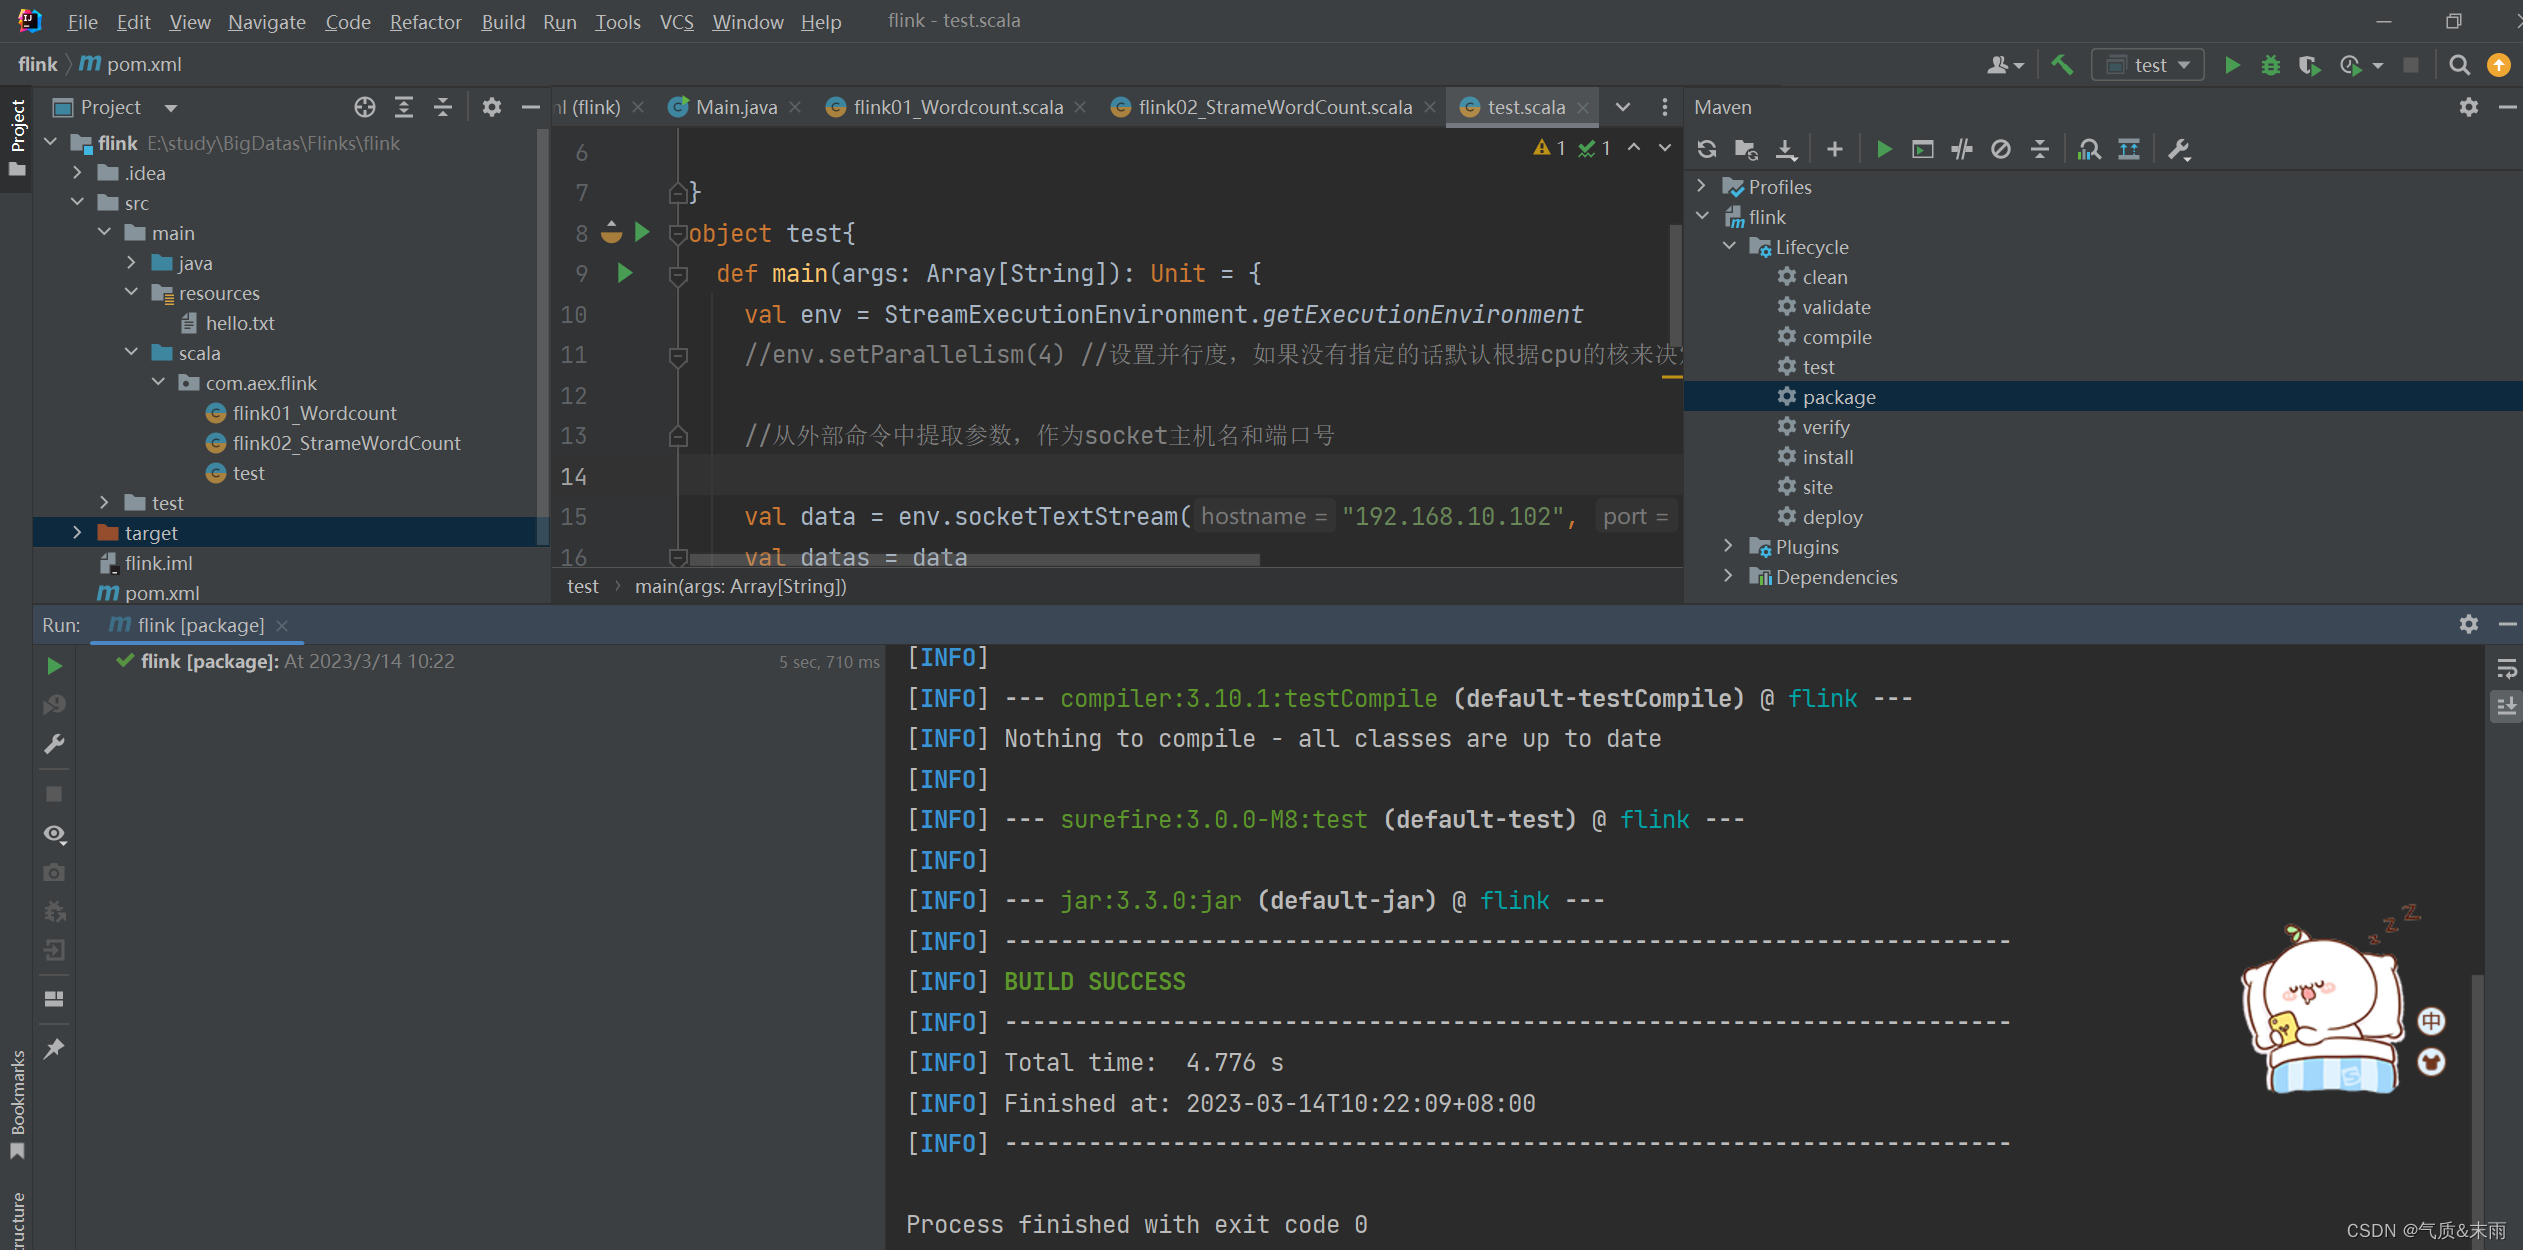The width and height of the screenshot is (2523, 1250).
Task: Select the clean lifecycle goal
Action: [1824, 277]
